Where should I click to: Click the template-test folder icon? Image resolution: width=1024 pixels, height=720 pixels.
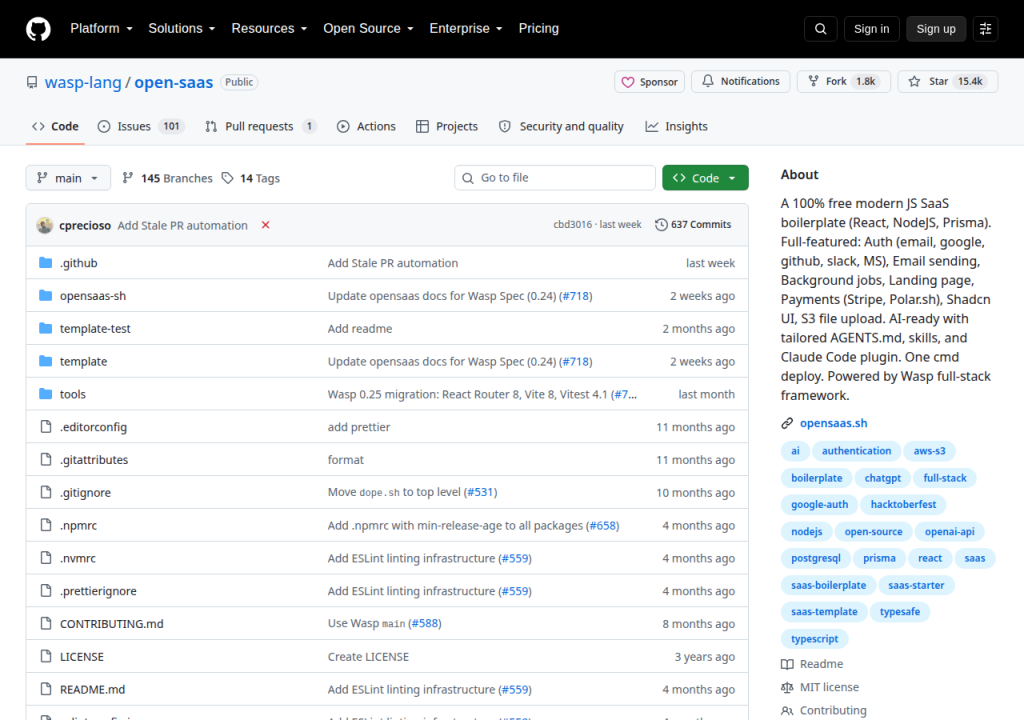pyautogui.click(x=45, y=328)
